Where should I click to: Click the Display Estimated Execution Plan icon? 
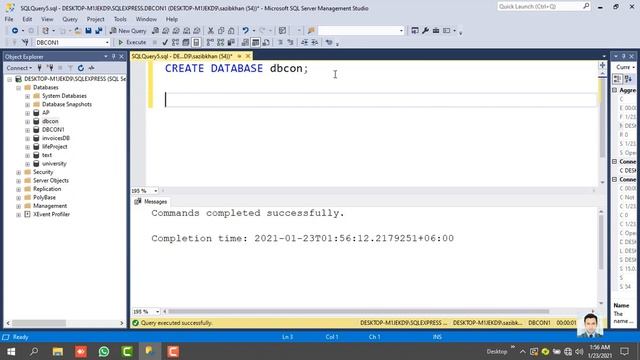pyautogui.click(x=175, y=42)
